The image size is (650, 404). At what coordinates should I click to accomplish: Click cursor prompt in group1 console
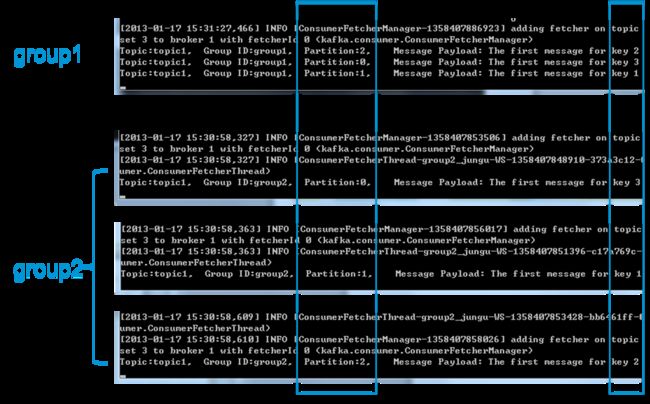click(x=124, y=87)
